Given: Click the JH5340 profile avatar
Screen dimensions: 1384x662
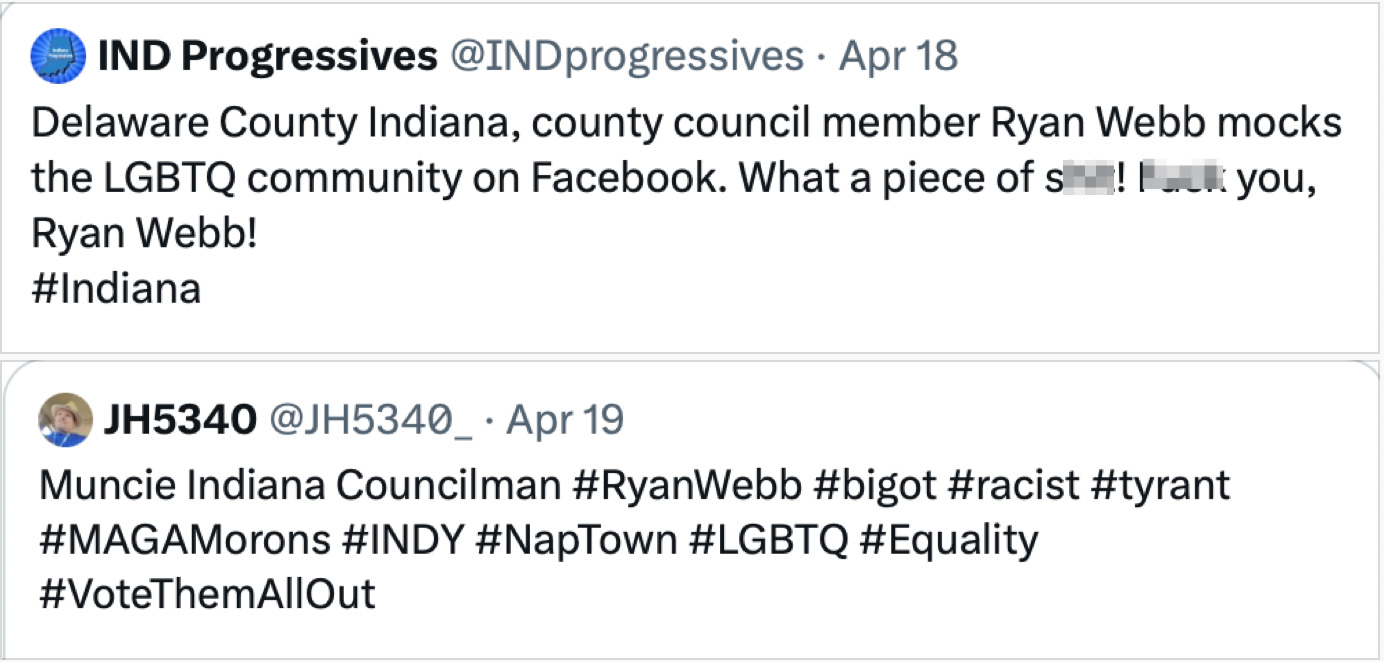Looking at the screenshot, I should [x=65, y=419].
